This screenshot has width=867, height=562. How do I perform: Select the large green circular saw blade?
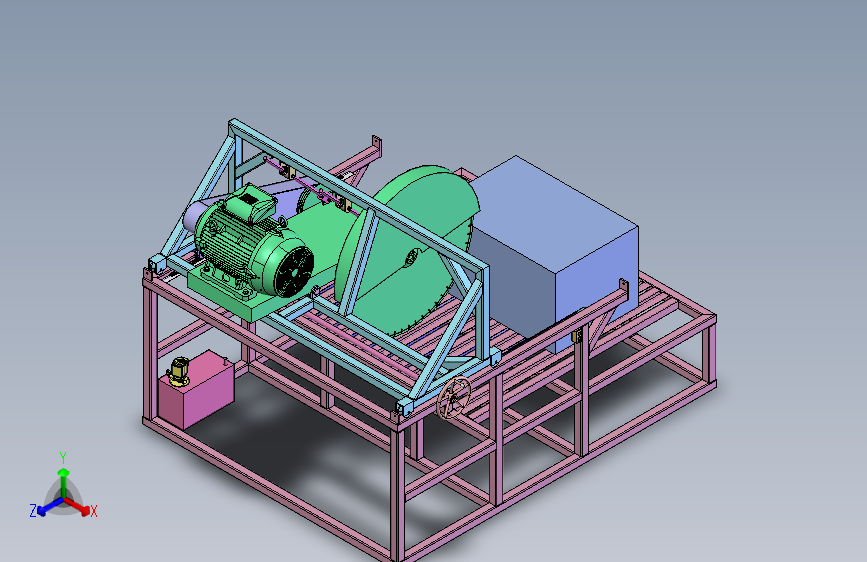408,250
